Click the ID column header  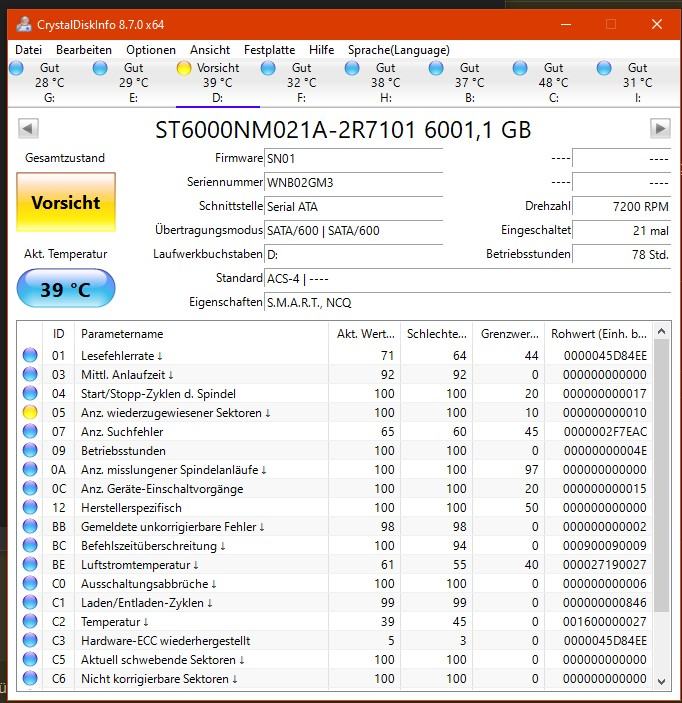pos(59,334)
